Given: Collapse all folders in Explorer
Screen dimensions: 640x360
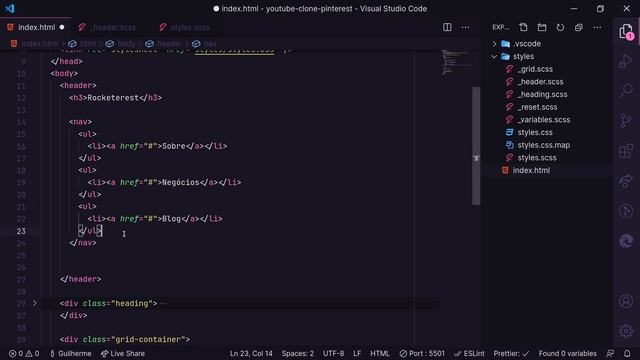Looking at the screenshot, I should coord(578,27).
